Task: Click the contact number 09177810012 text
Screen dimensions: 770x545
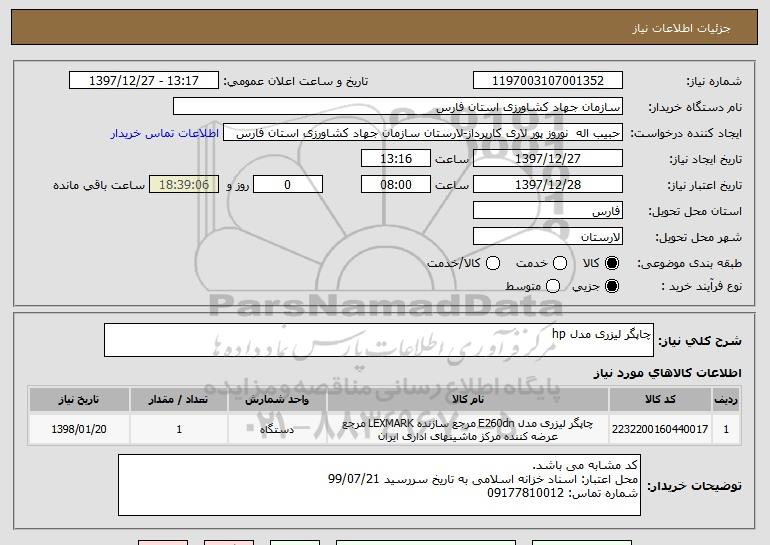Action: point(525,493)
